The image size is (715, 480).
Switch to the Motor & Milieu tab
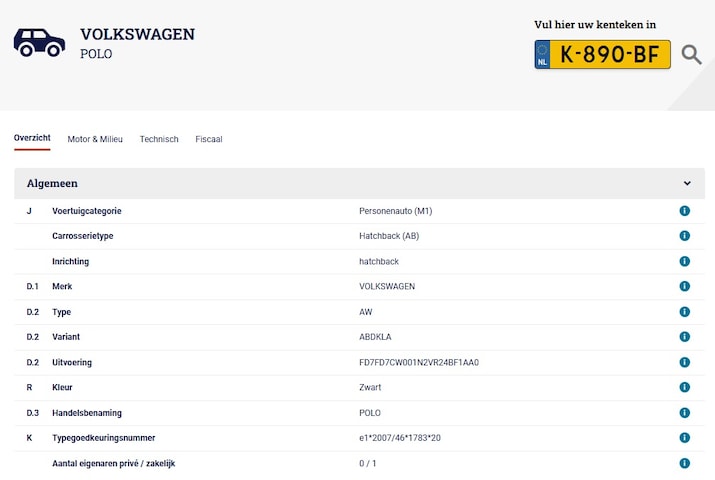pos(95,139)
